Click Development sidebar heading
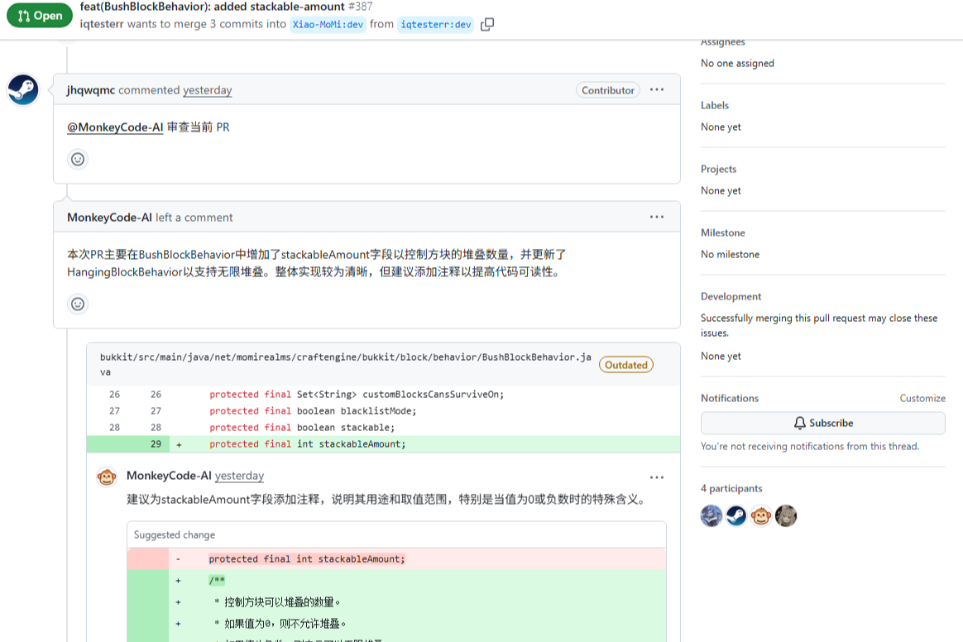The image size is (963, 642). [731, 296]
